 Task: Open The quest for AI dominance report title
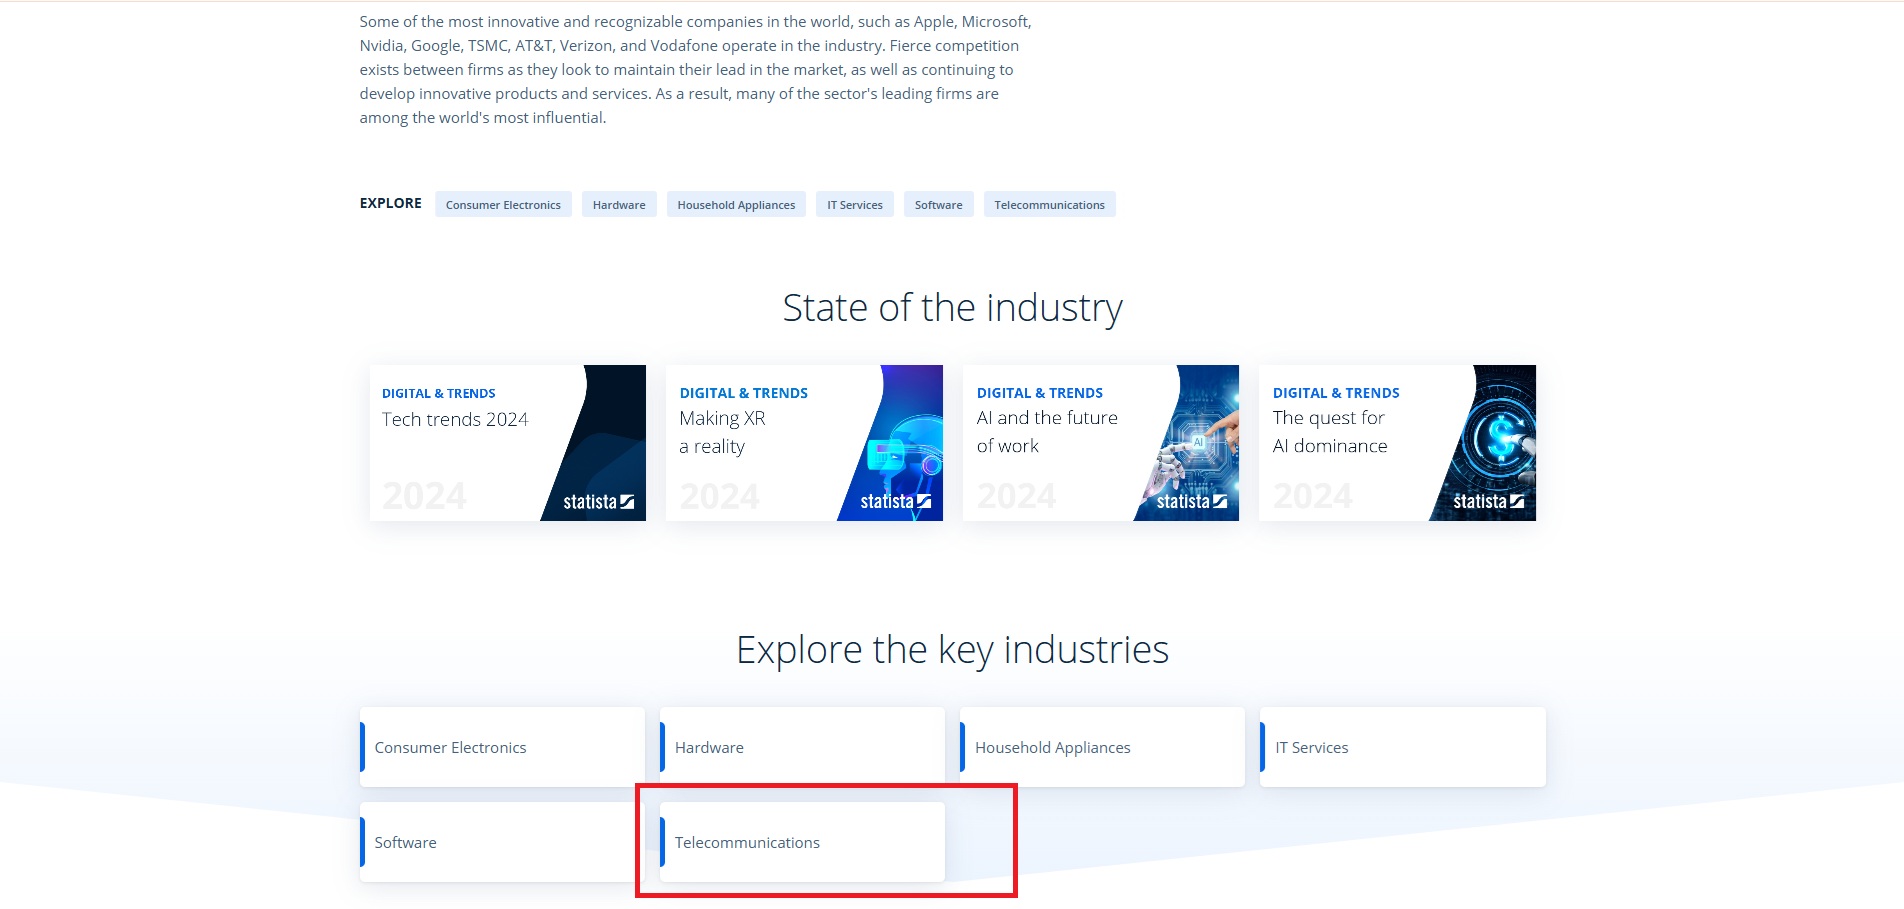point(1329,432)
